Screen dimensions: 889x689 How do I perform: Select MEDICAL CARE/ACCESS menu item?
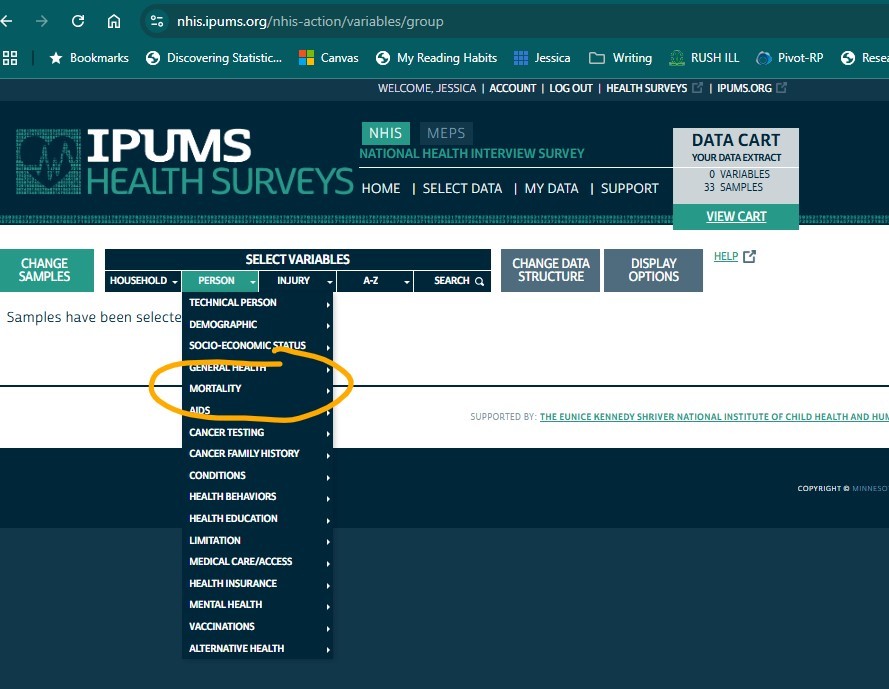pyautogui.click(x=257, y=562)
